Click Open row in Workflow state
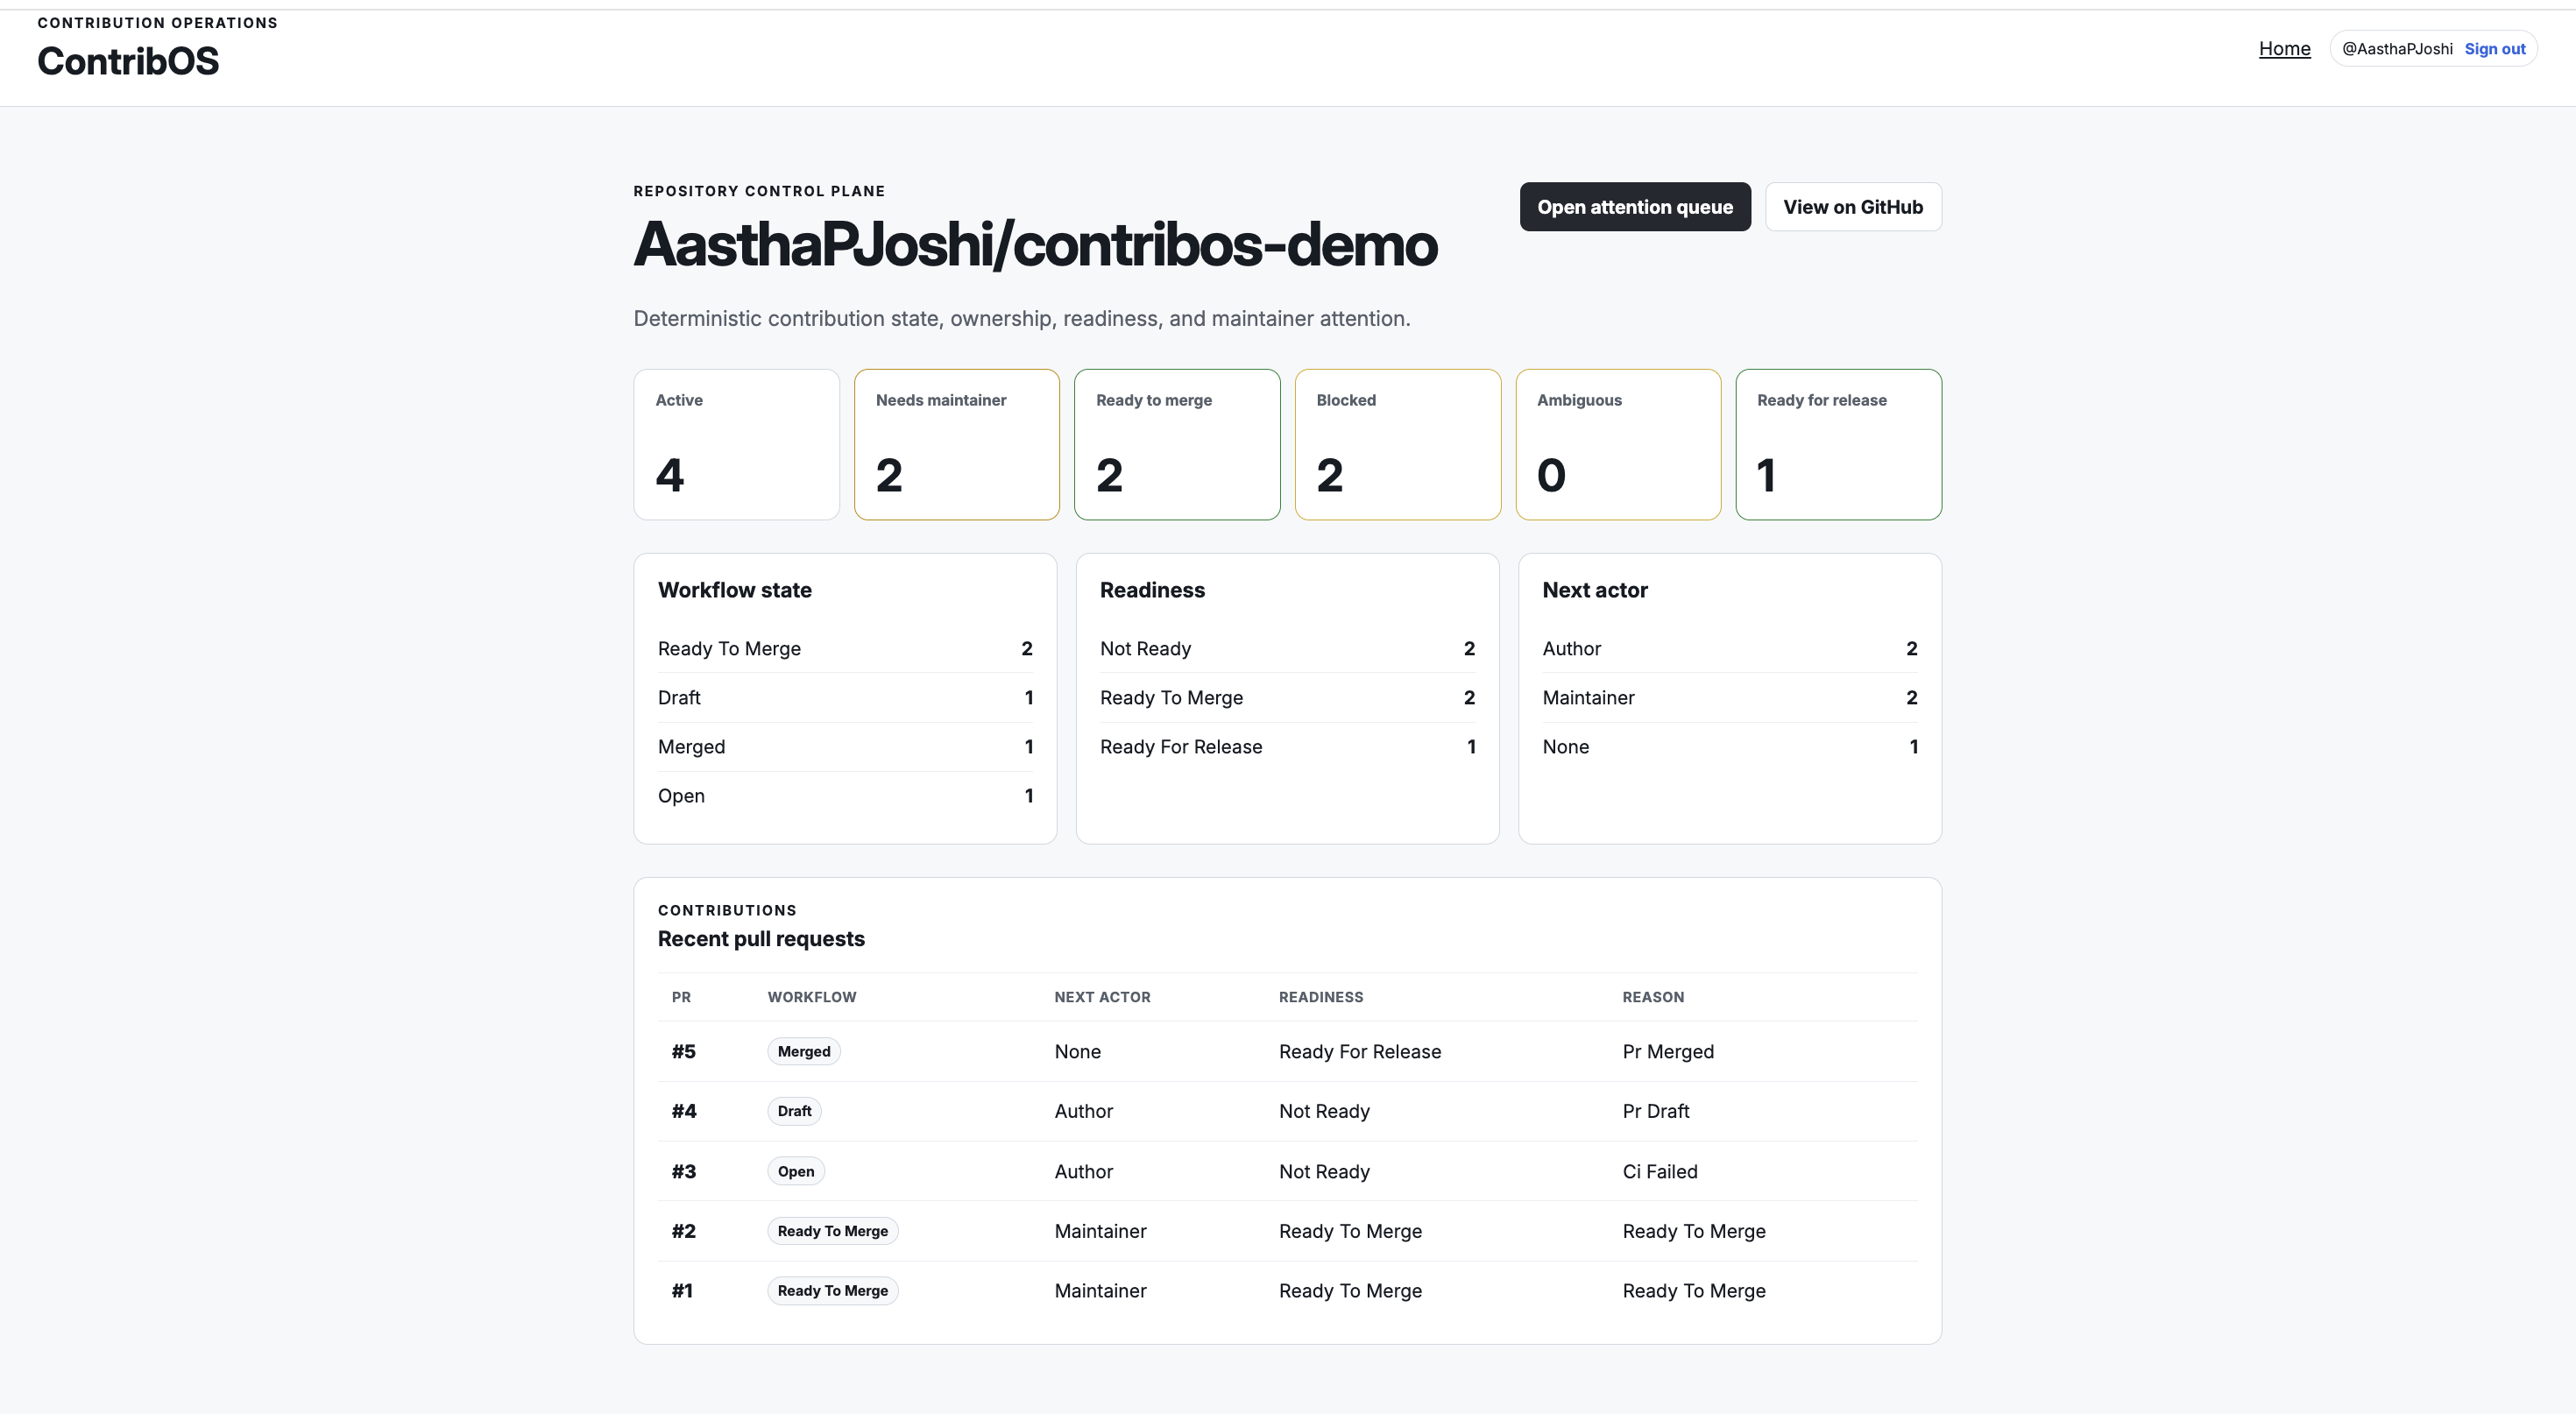The image size is (2576, 1414). pos(845,796)
